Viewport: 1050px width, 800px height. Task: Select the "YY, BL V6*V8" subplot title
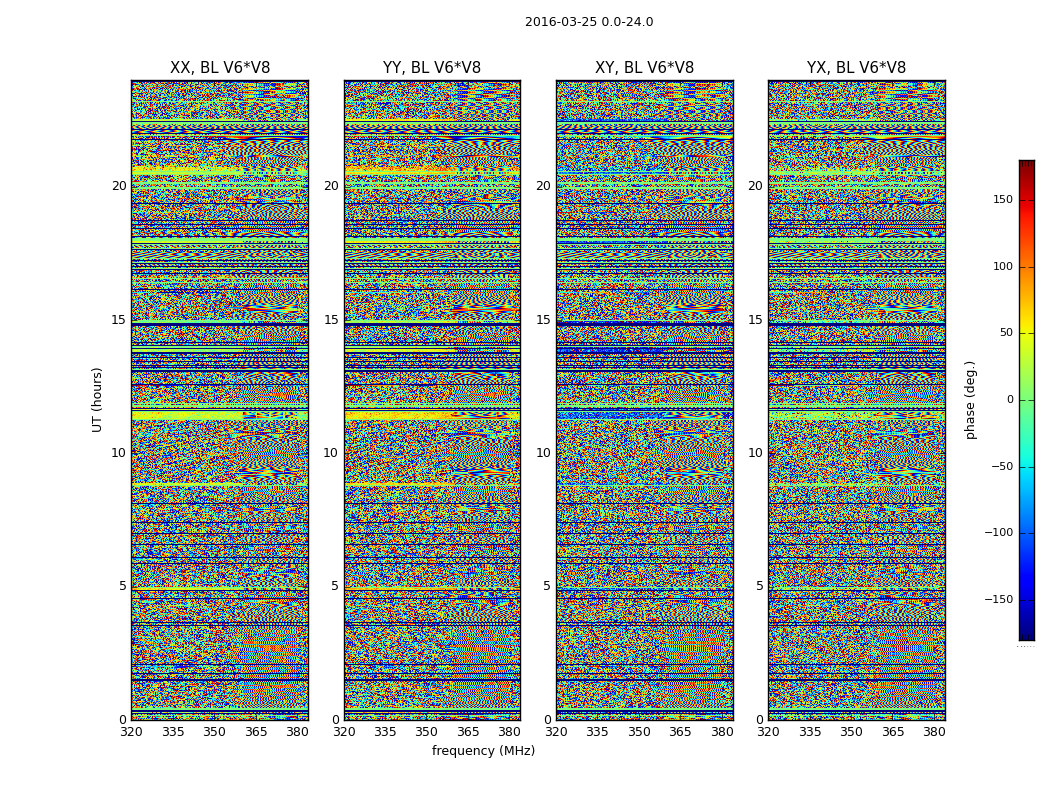pyautogui.click(x=432, y=68)
